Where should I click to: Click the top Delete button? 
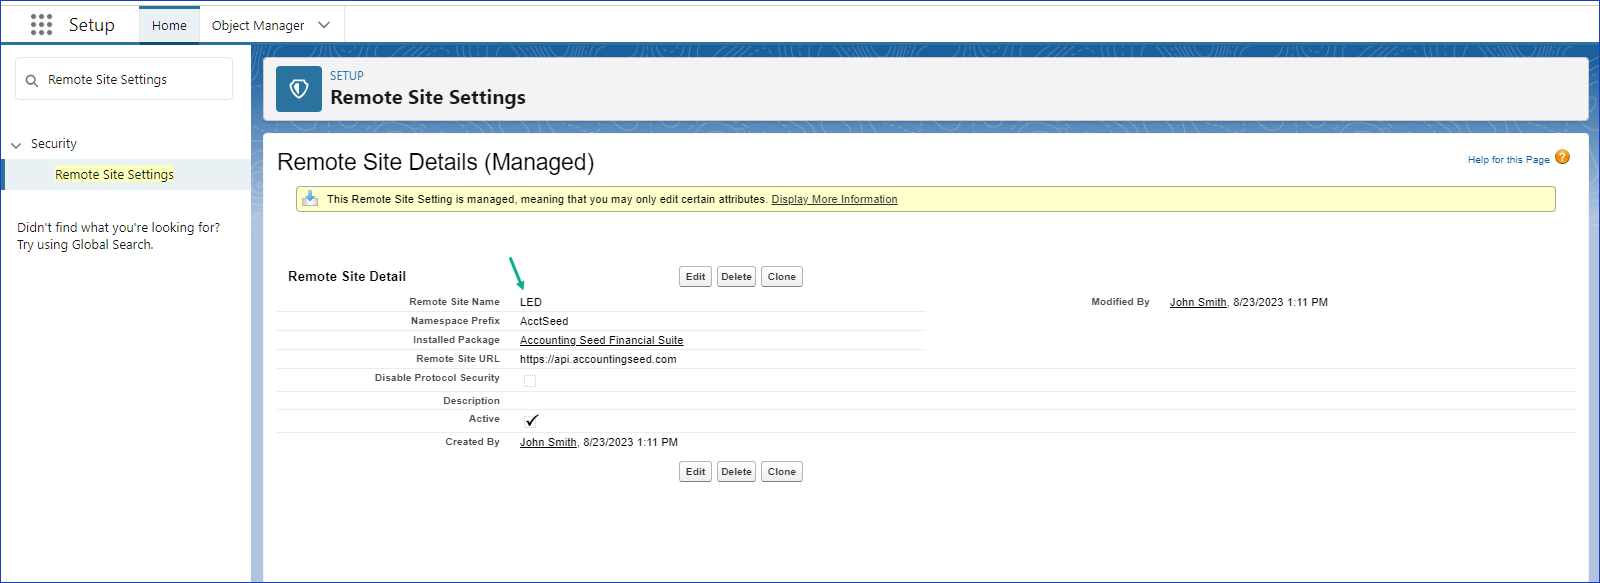(x=736, y=277)
